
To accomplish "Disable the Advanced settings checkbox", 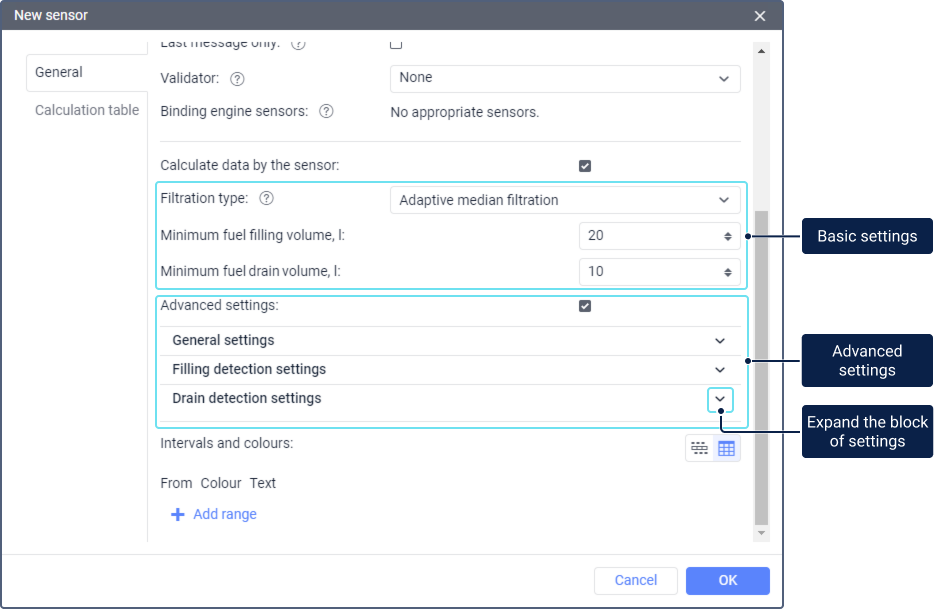I will (x=585, y=306).
